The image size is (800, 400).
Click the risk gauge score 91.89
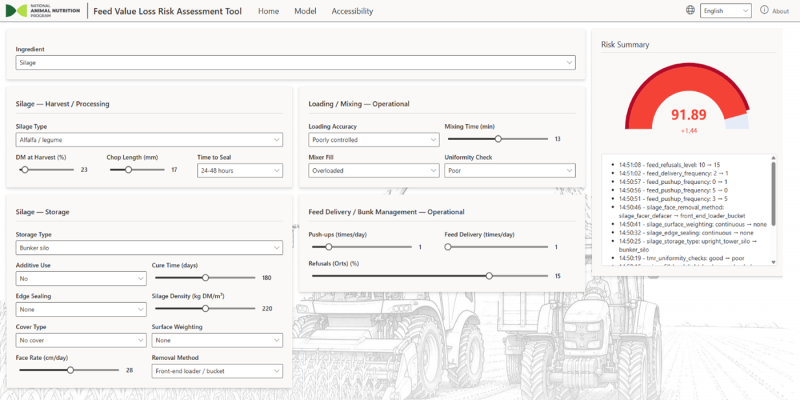click(x=688, y=115)
